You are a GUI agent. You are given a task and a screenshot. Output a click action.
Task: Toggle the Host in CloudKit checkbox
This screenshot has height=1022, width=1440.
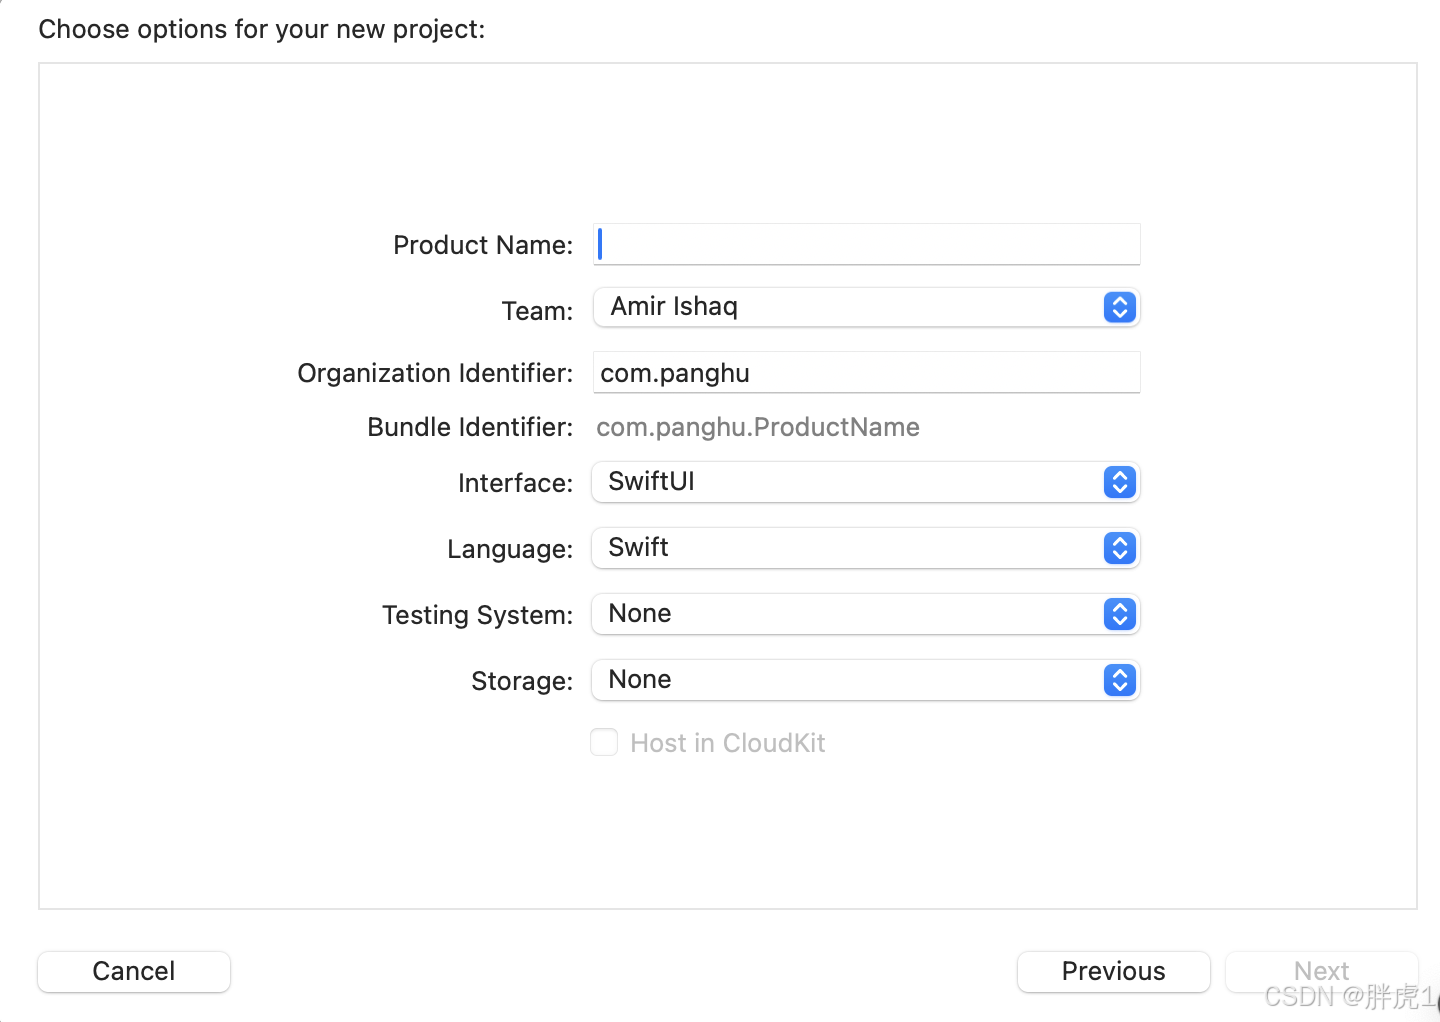pos(604,742)
